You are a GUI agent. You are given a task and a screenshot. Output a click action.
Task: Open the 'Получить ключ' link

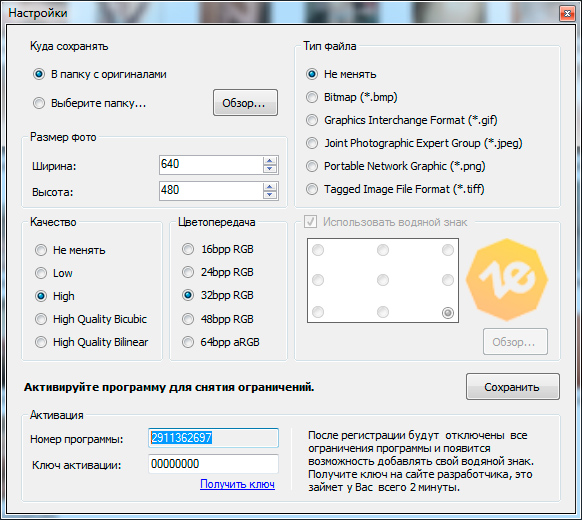(237, 484)
